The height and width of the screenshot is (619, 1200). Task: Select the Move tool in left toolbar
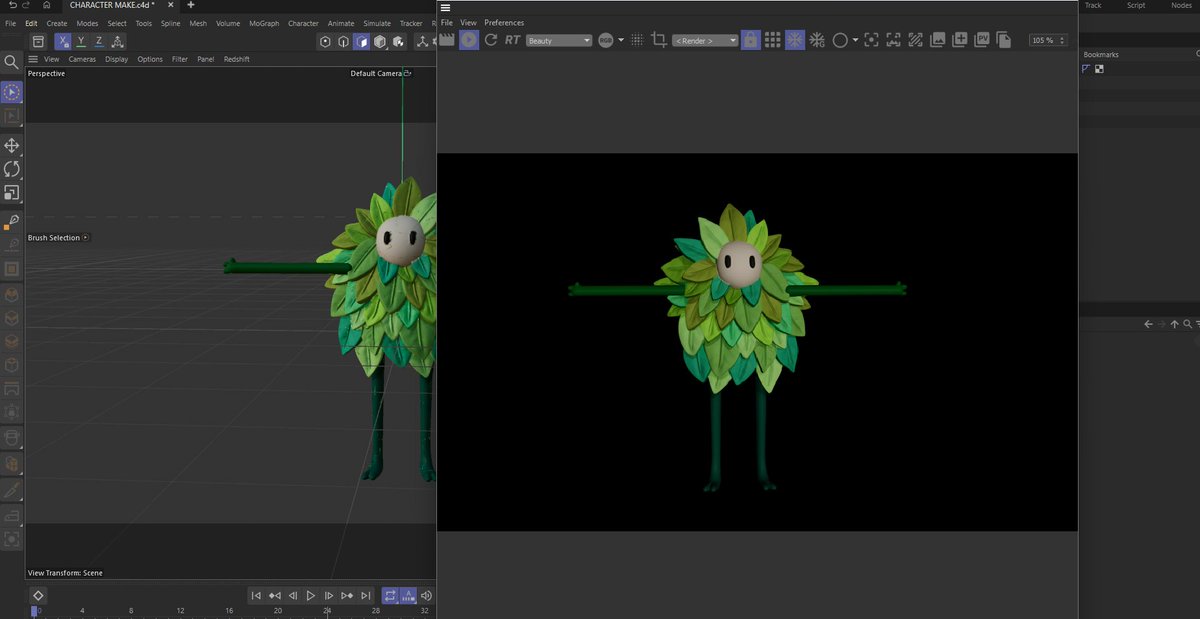pyautogui.click(x=12, y=146)
